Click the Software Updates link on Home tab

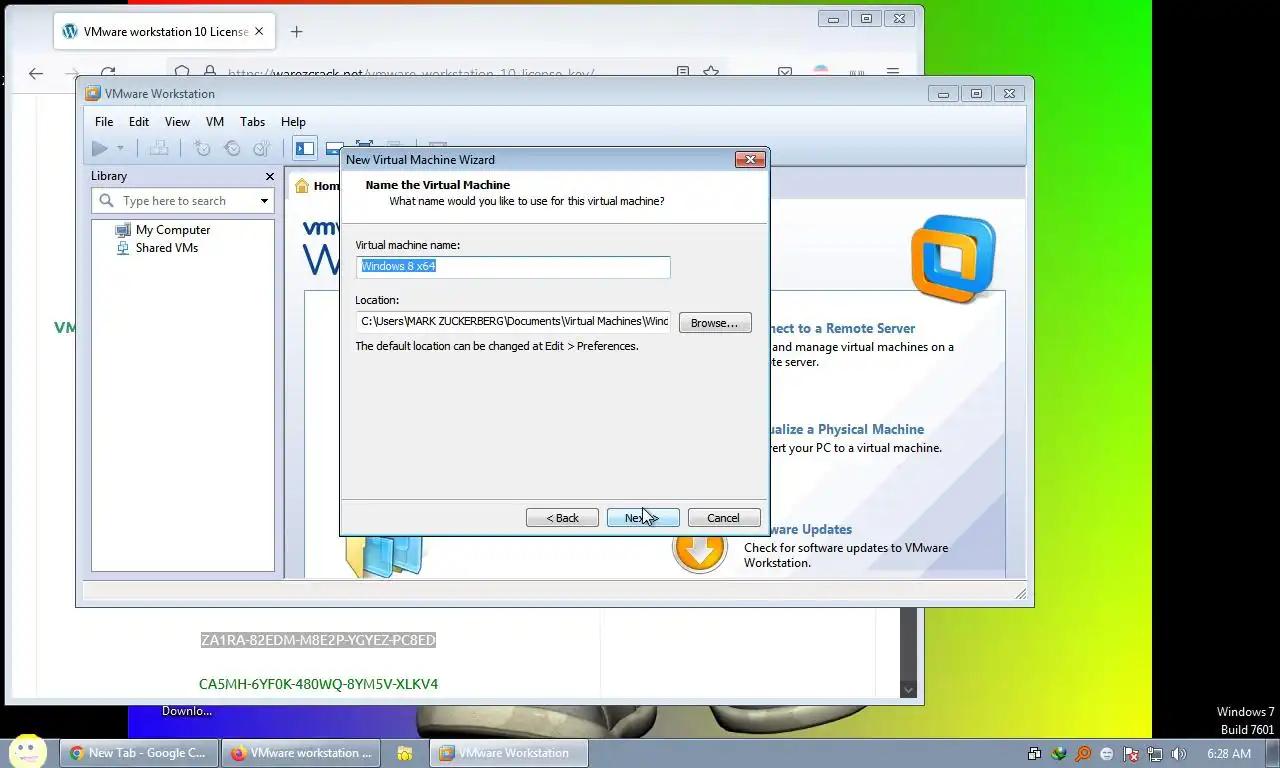coord(811,529)
